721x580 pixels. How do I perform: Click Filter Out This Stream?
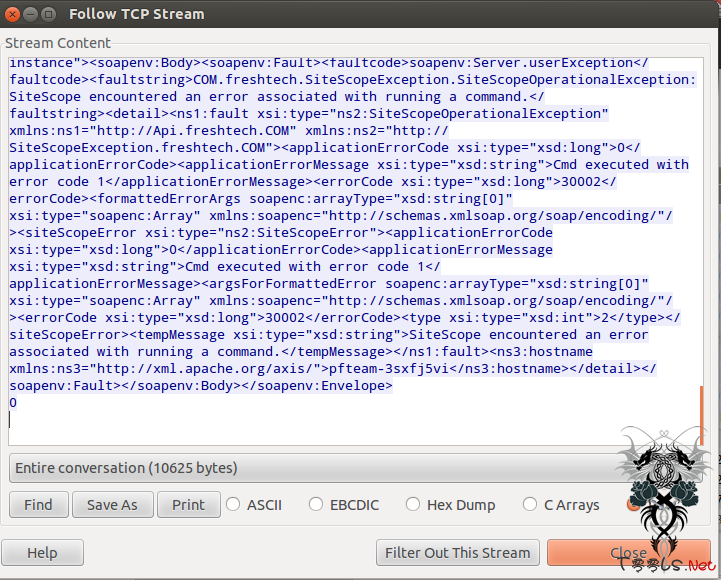point(458,552)
